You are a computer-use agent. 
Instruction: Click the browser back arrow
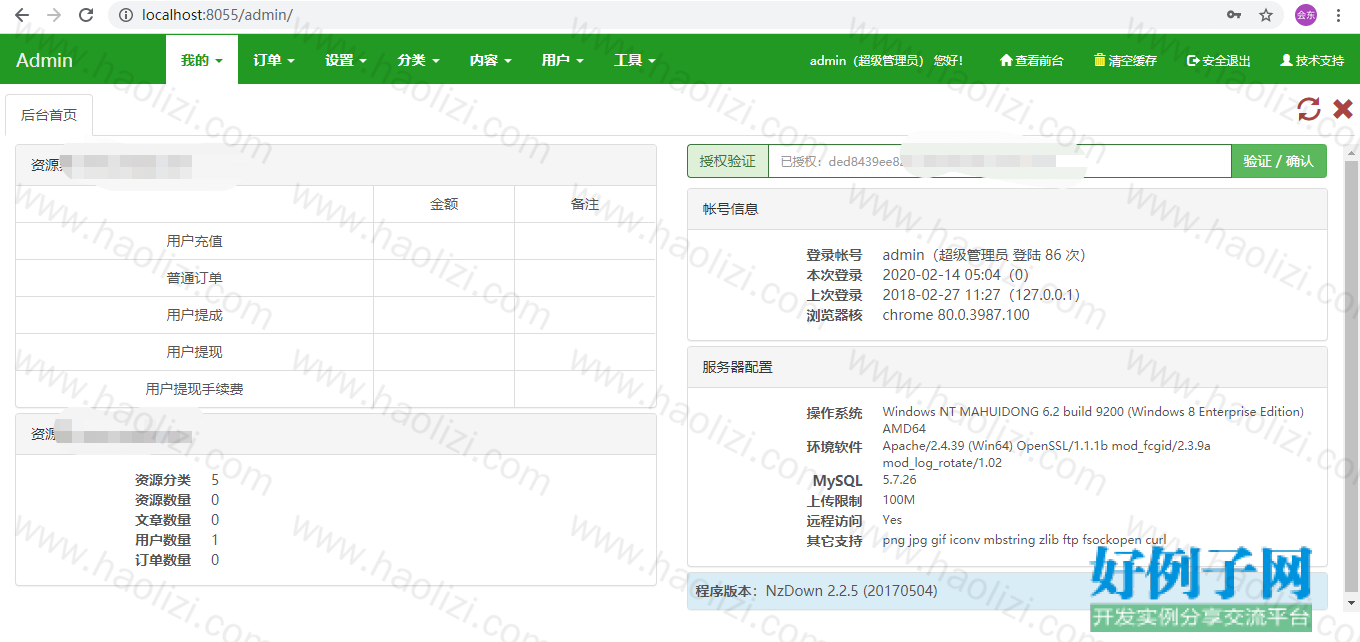(22, 16)
